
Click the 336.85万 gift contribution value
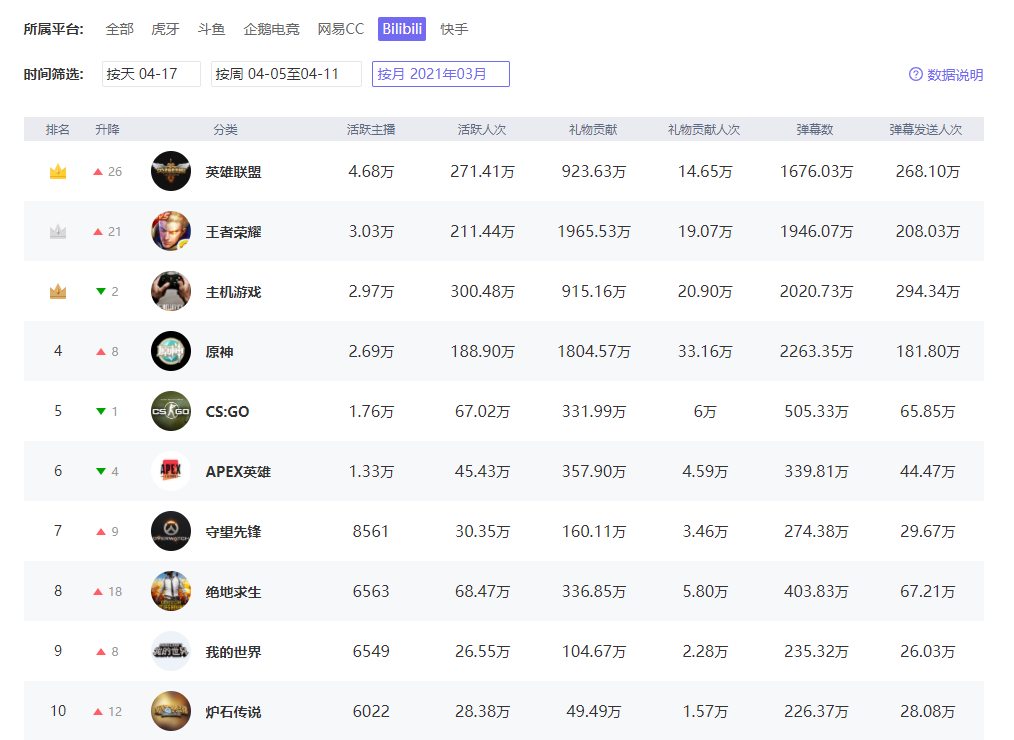tap(594, 591)
